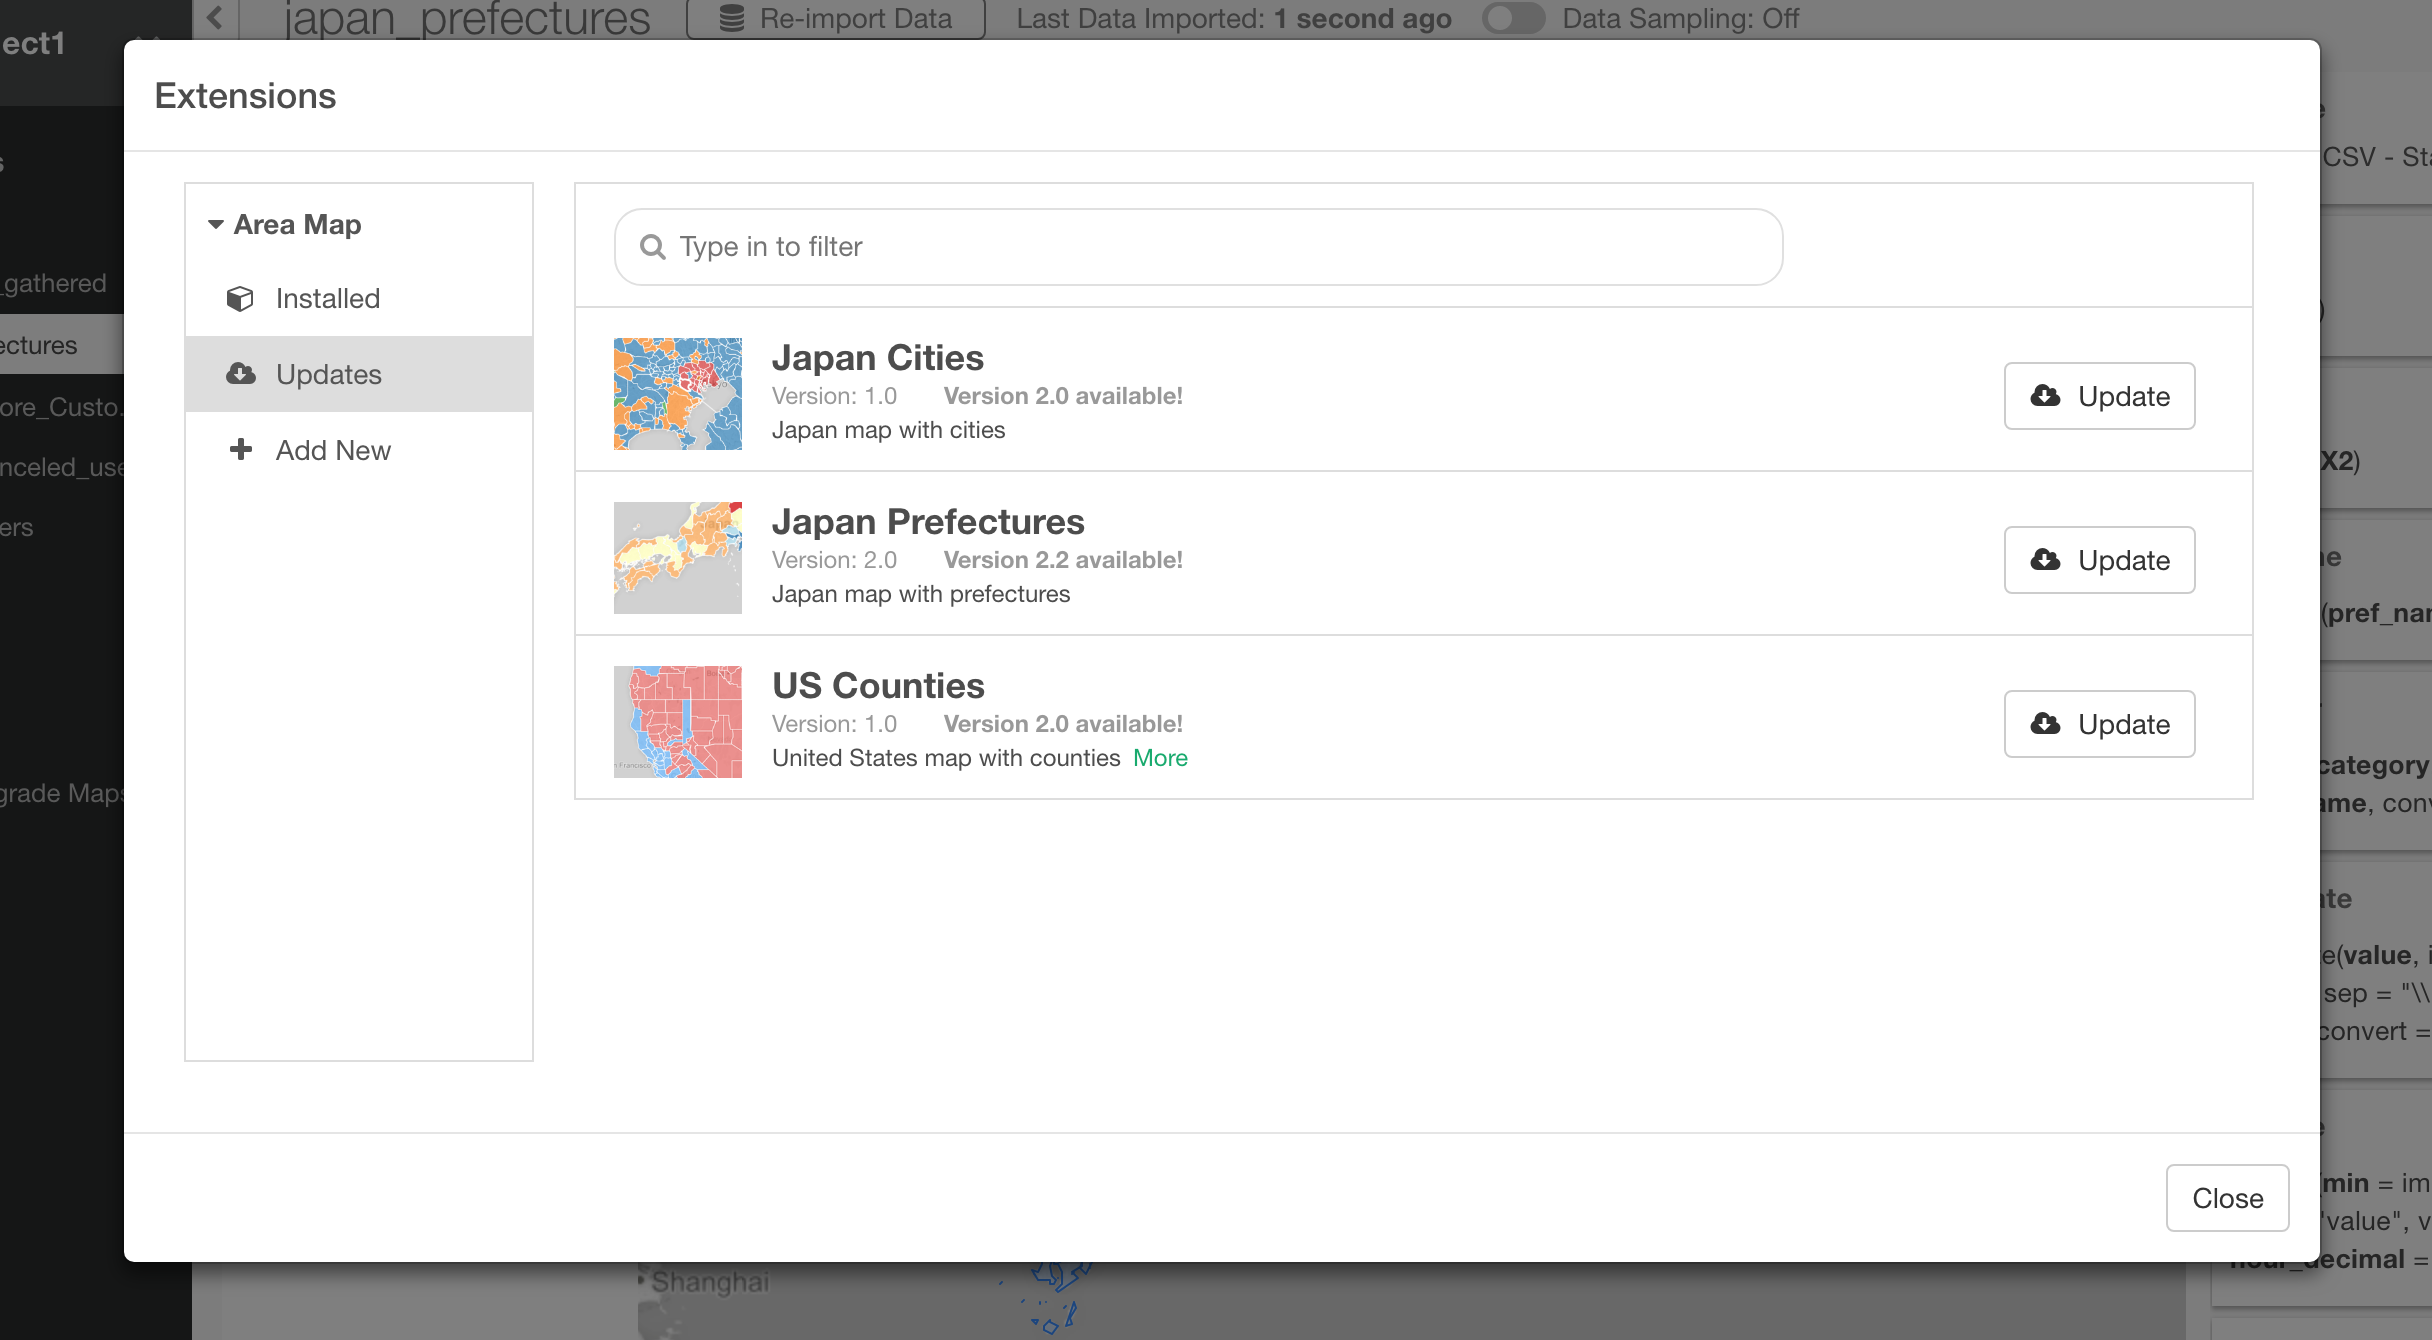This screenshot has width=2432, height=1340.
Task: Click the back chevron beside japan_prefectures
Action: tap(215, 17)
